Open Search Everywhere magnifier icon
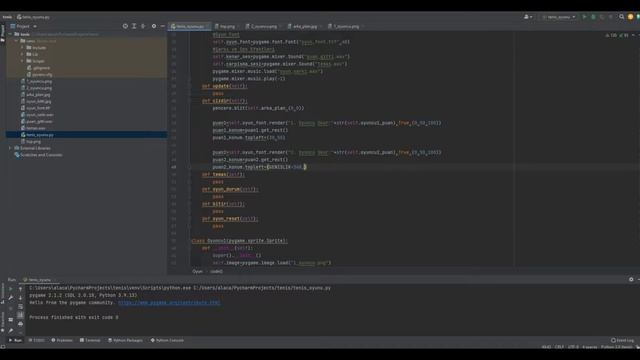 pyautogui.click(x=622, y=17)
